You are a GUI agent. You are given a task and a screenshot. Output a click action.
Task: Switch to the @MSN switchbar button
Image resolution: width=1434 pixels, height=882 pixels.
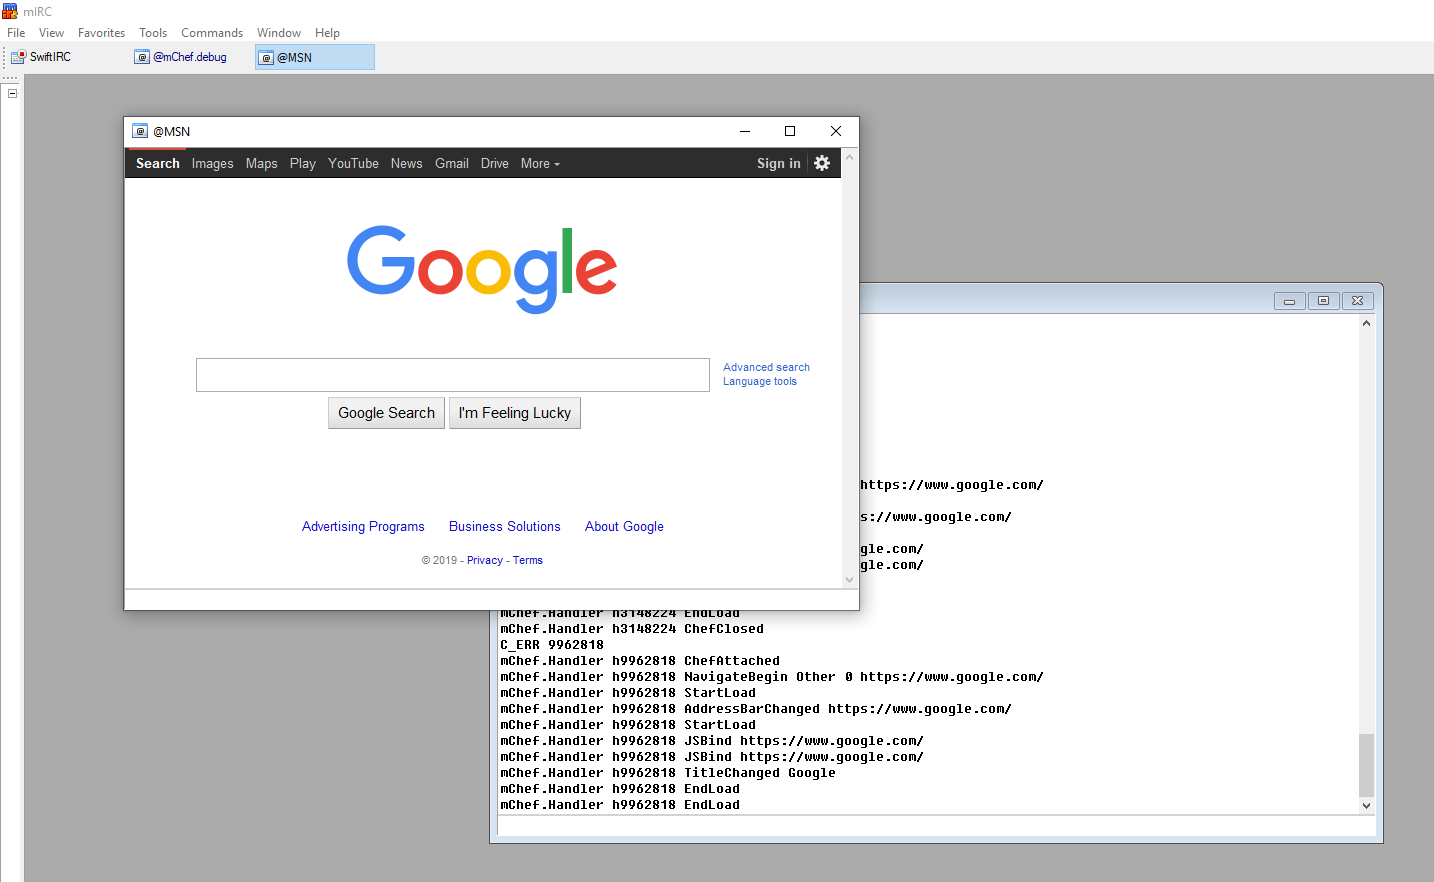point(315,57)
